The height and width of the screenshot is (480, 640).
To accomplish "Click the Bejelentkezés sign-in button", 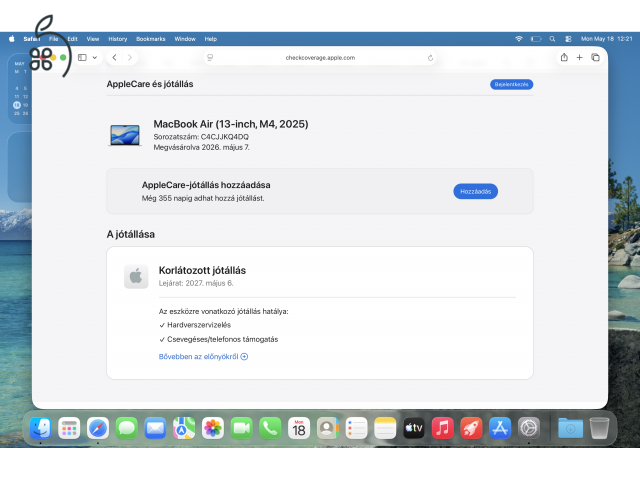I will click(511, 84).
